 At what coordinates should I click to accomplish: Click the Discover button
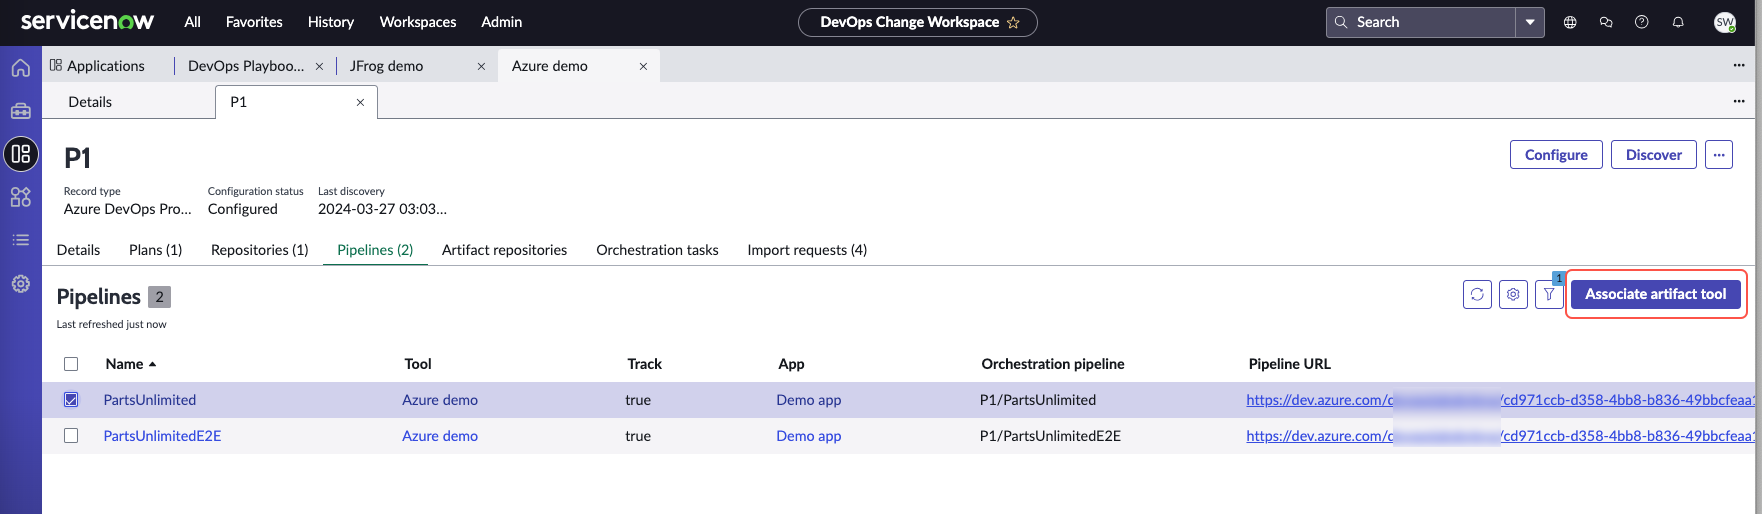pyautogui.click(x=1654, y=155)
